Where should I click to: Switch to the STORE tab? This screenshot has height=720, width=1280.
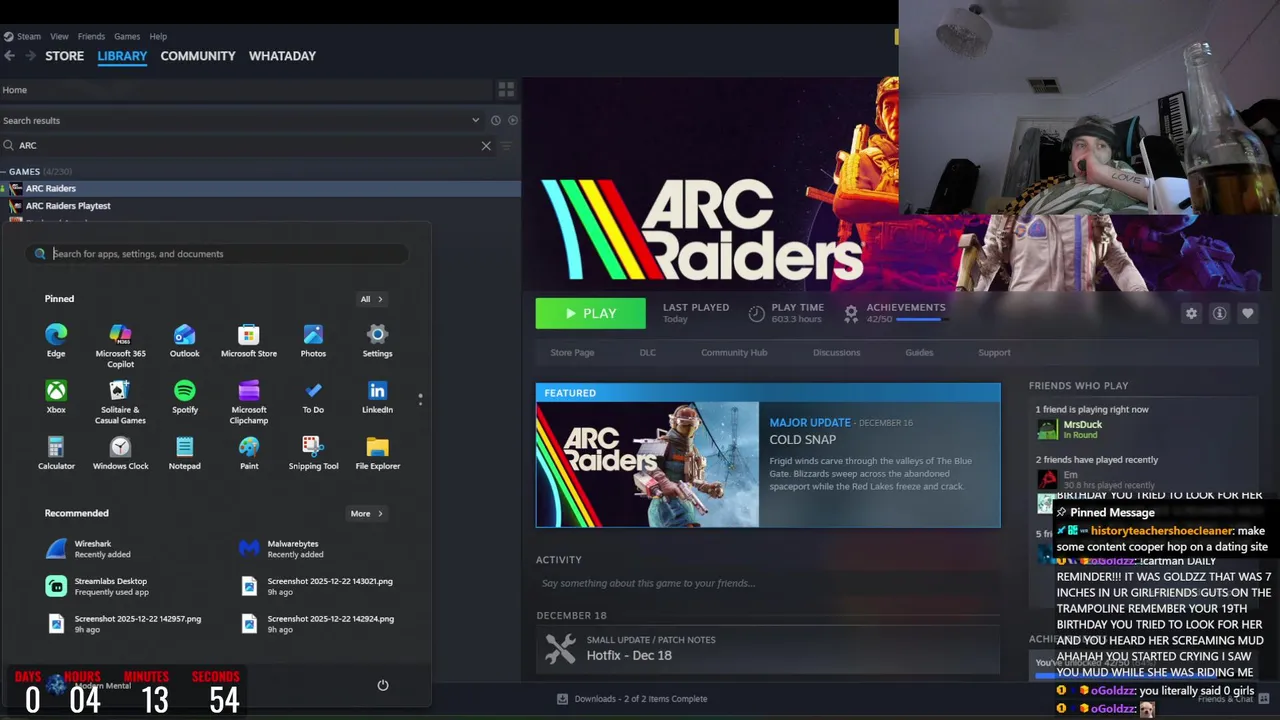point(64,56)
